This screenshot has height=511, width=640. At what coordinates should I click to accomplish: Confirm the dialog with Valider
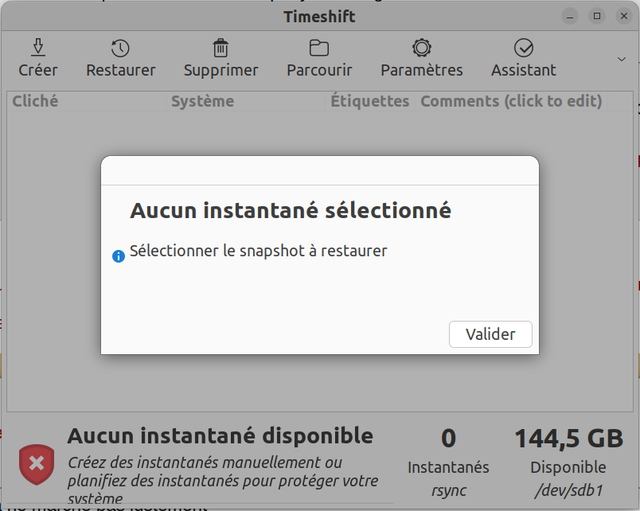pyautogui.click(x=491, y=334)
